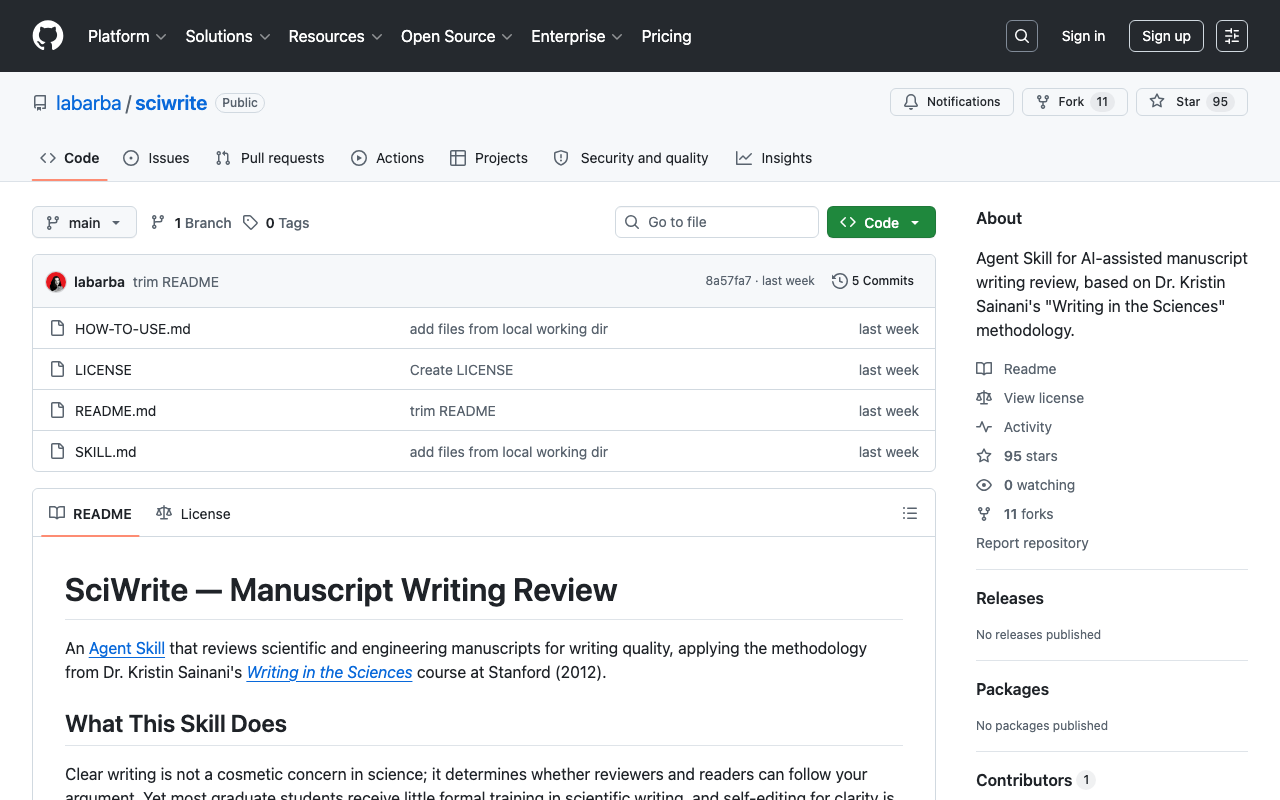Open the labarba owner link
The width and height of the screenshot is (1280, 800).
(x=88, y=103)
